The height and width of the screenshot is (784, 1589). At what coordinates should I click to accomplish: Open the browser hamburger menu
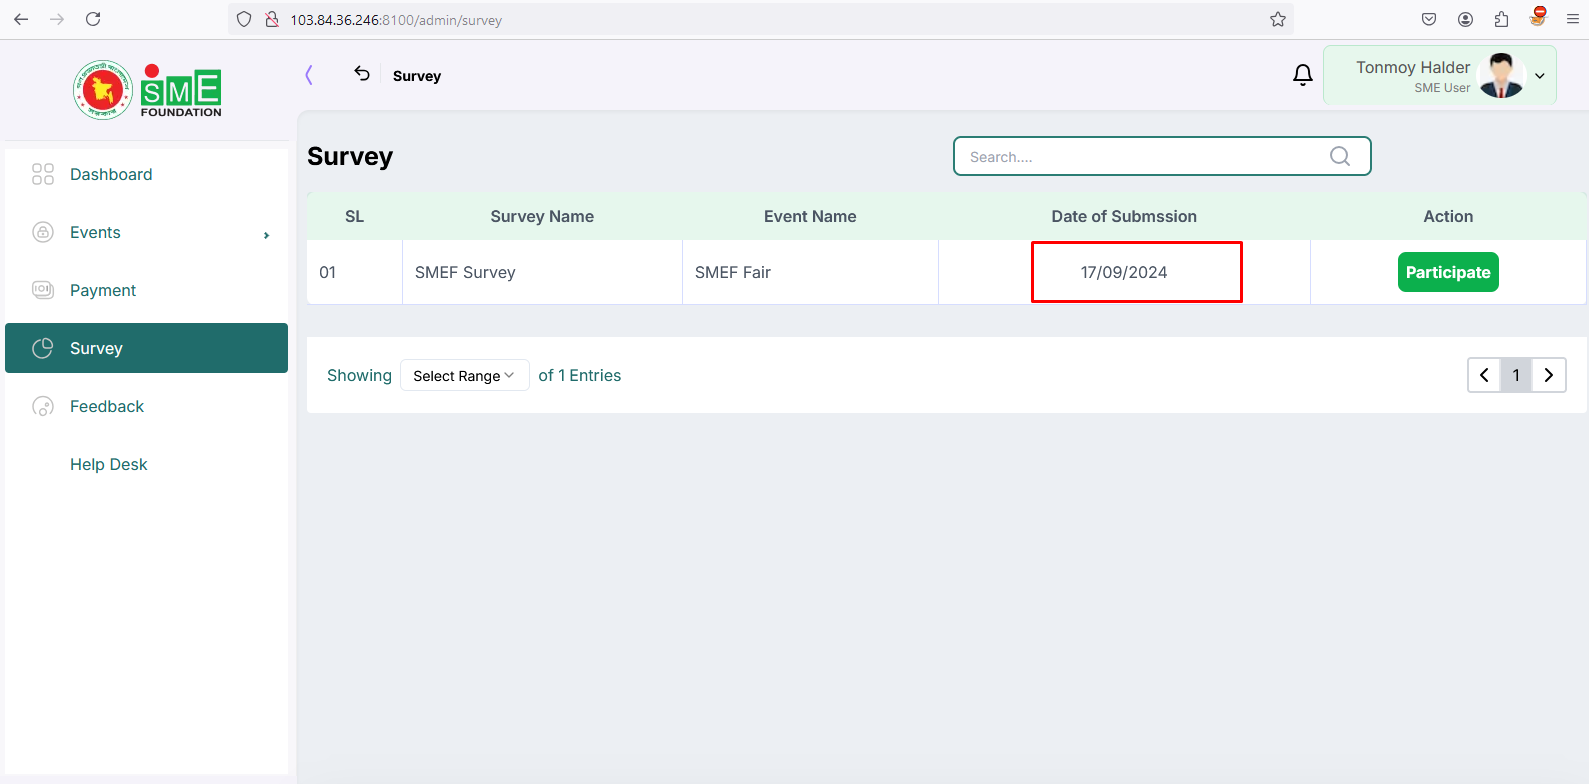point(1572,19)
